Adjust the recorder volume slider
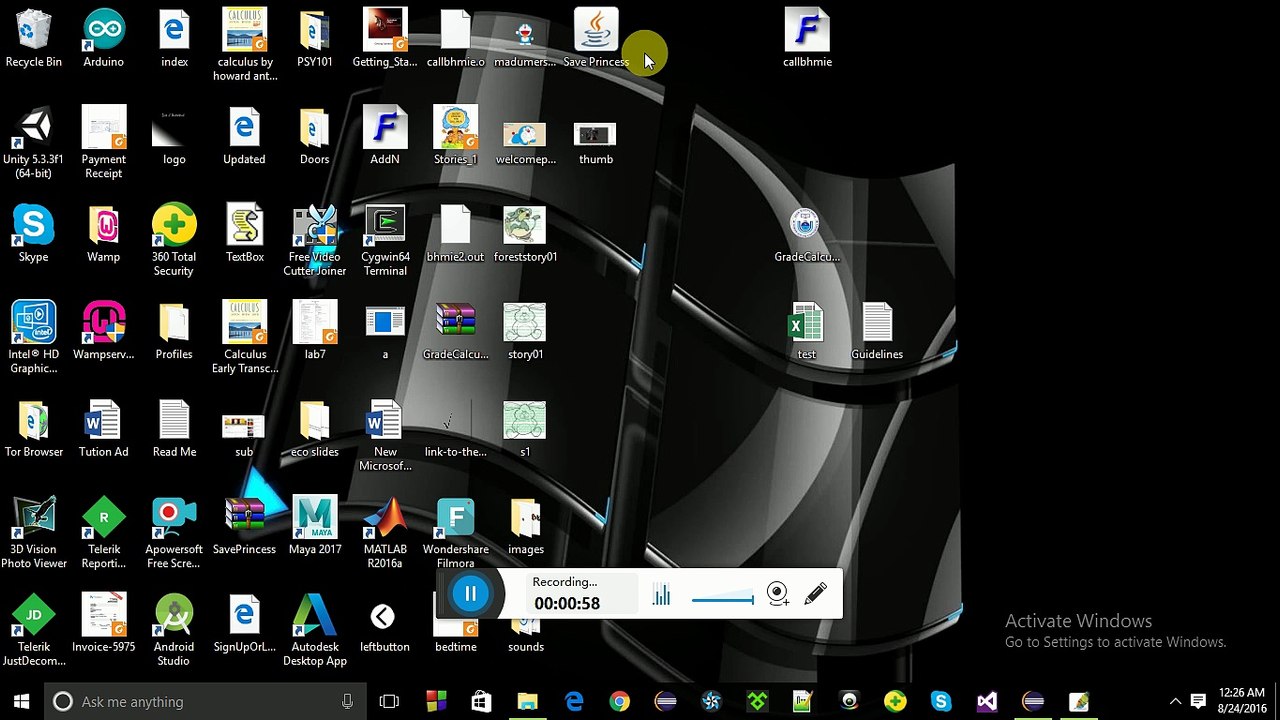 point(723,598)
